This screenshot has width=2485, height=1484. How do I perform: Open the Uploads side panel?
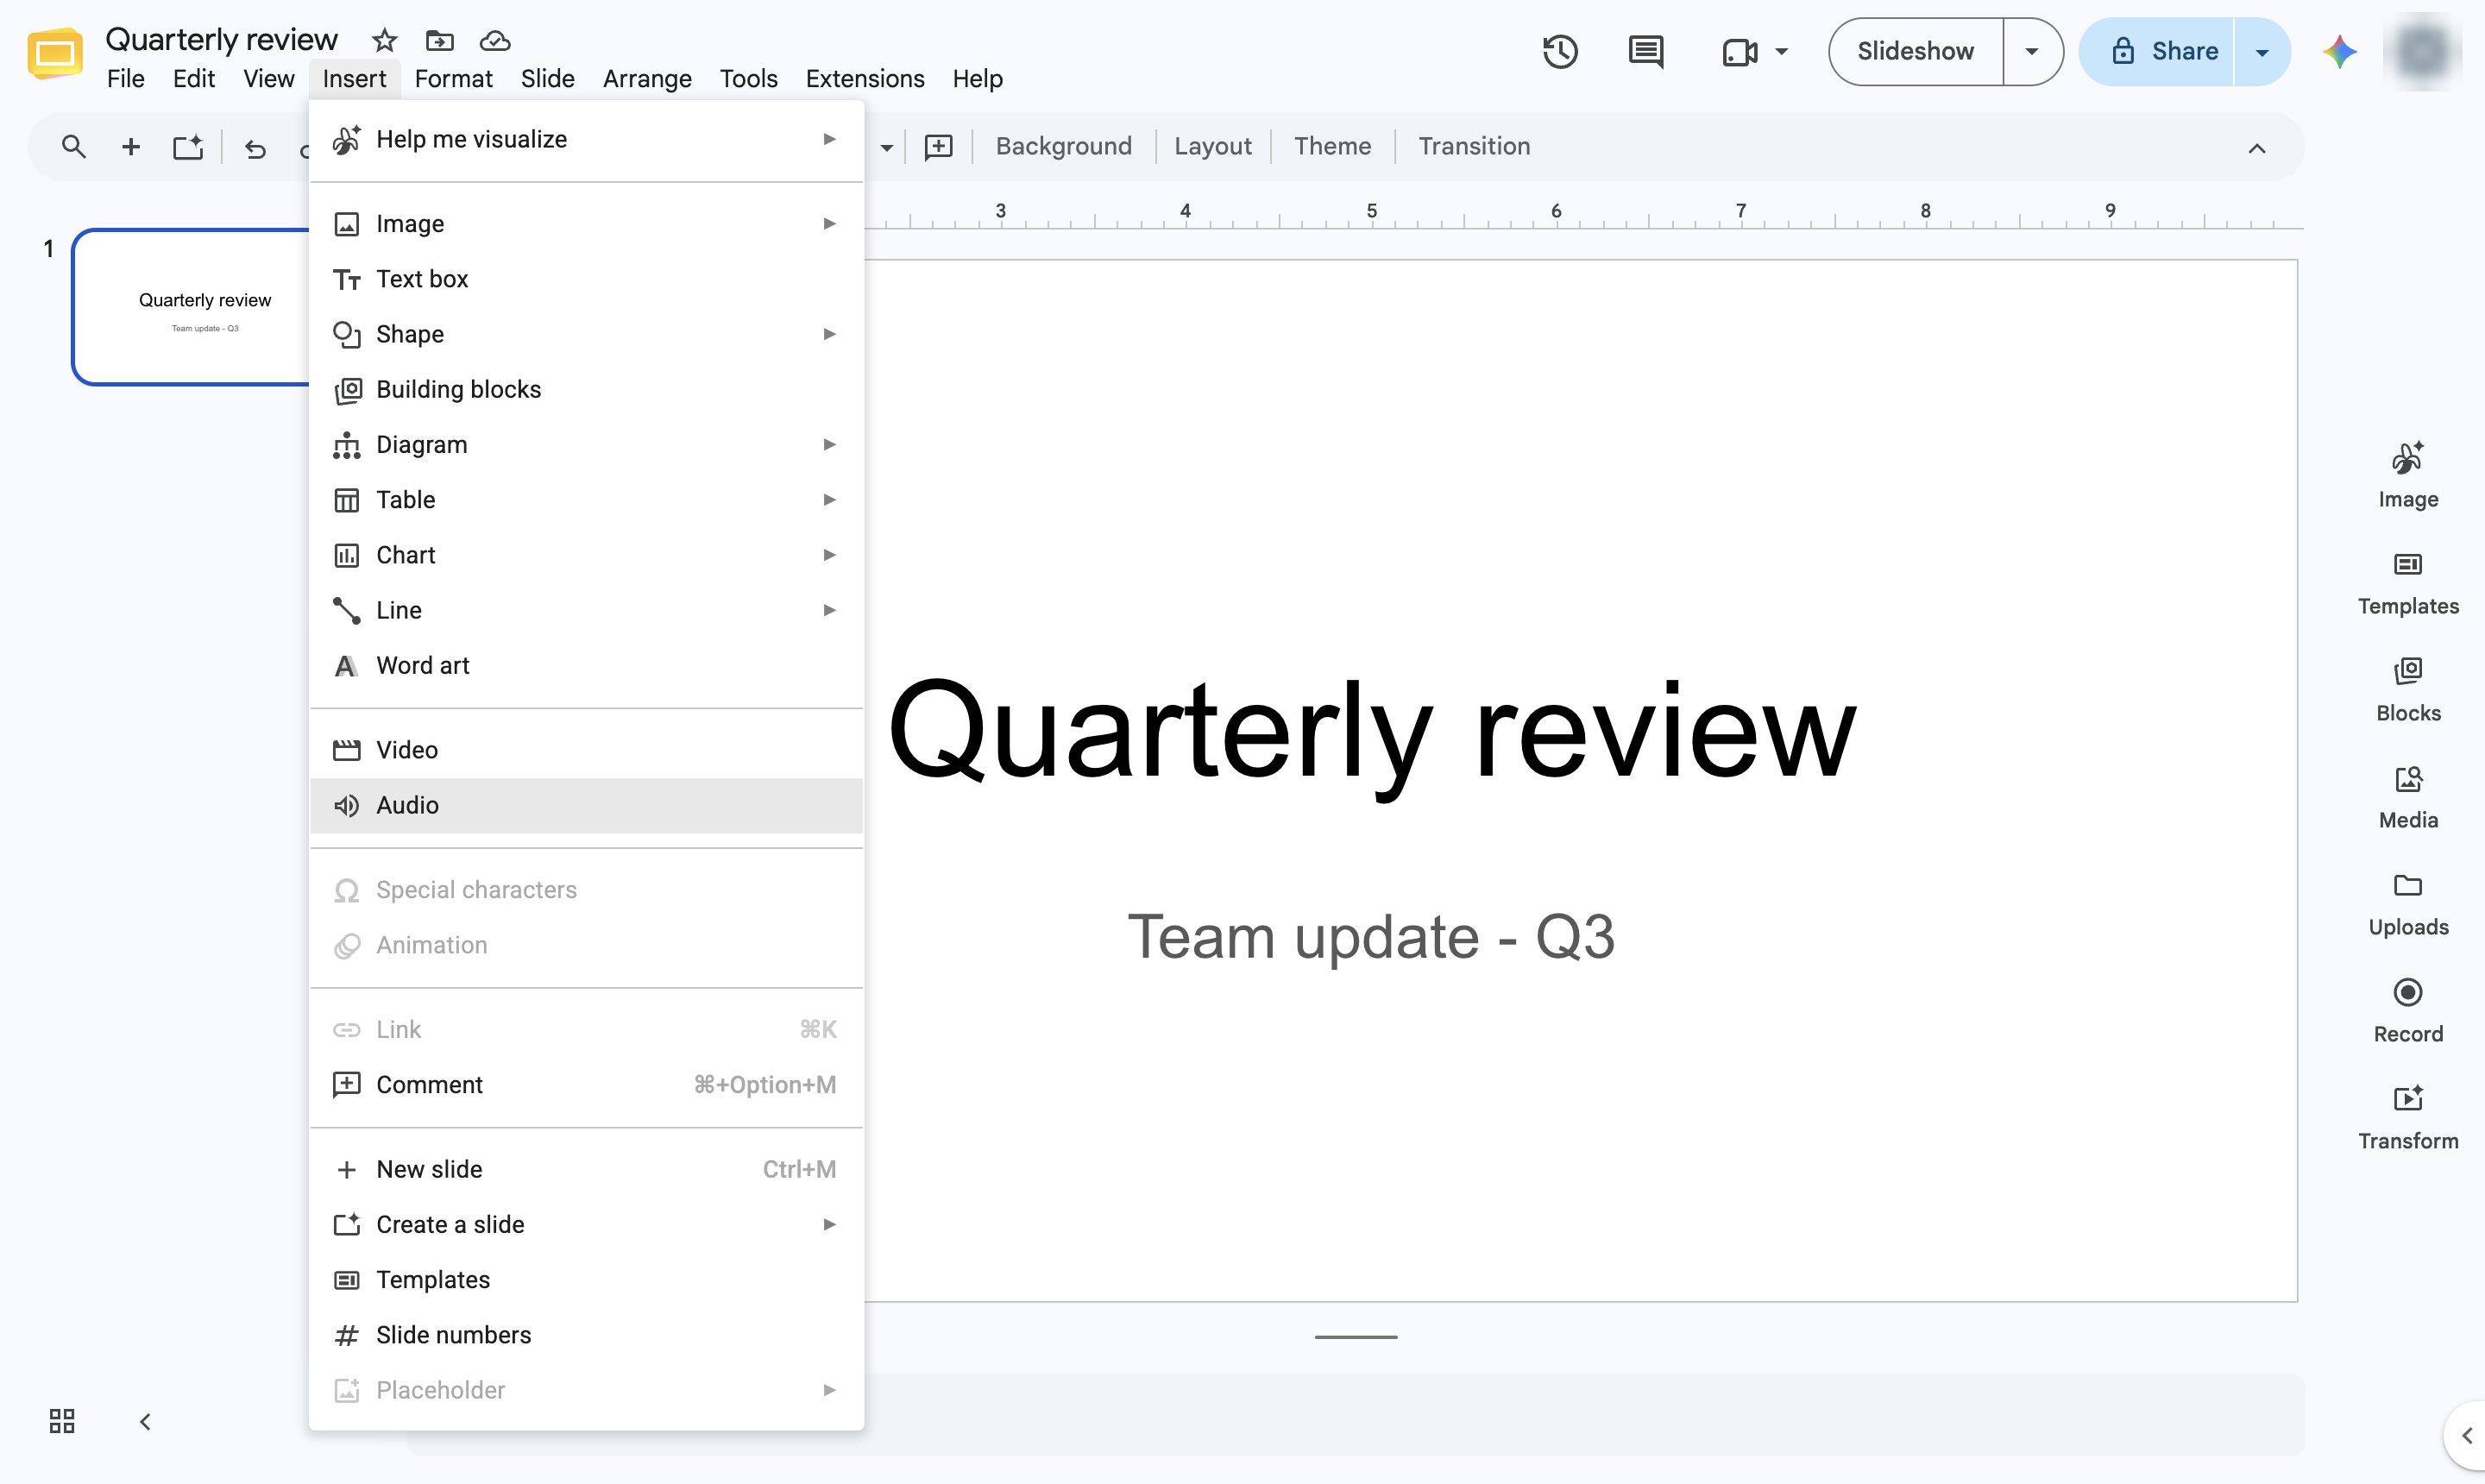pos(2407,905)
